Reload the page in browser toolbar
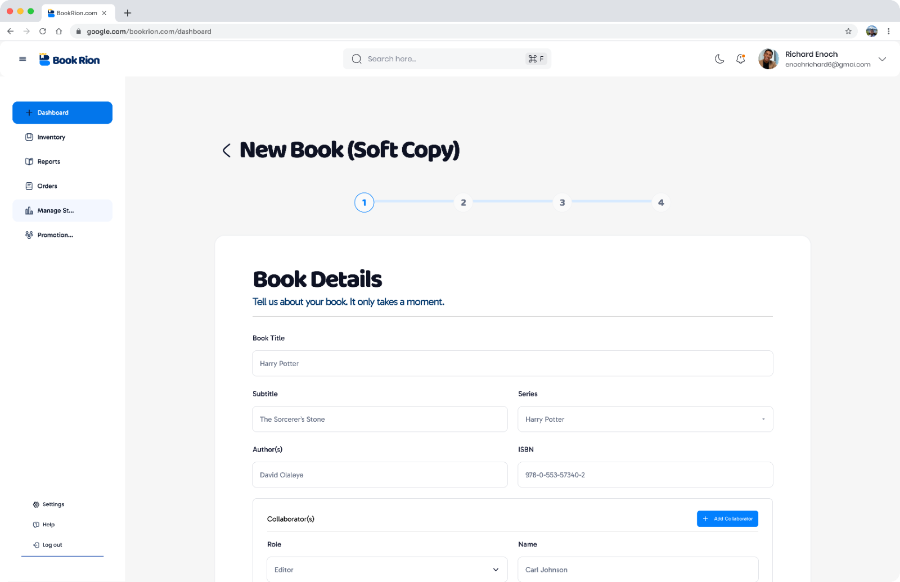 (42, 31)
